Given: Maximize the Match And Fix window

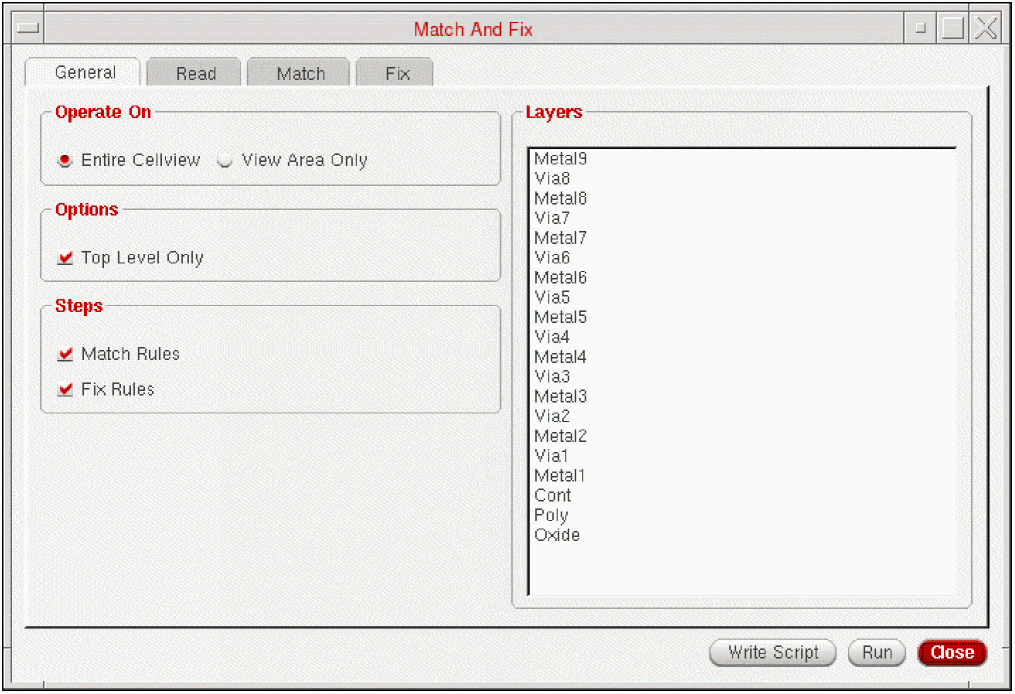Looking at the screenshot, I should pos(953,28).
